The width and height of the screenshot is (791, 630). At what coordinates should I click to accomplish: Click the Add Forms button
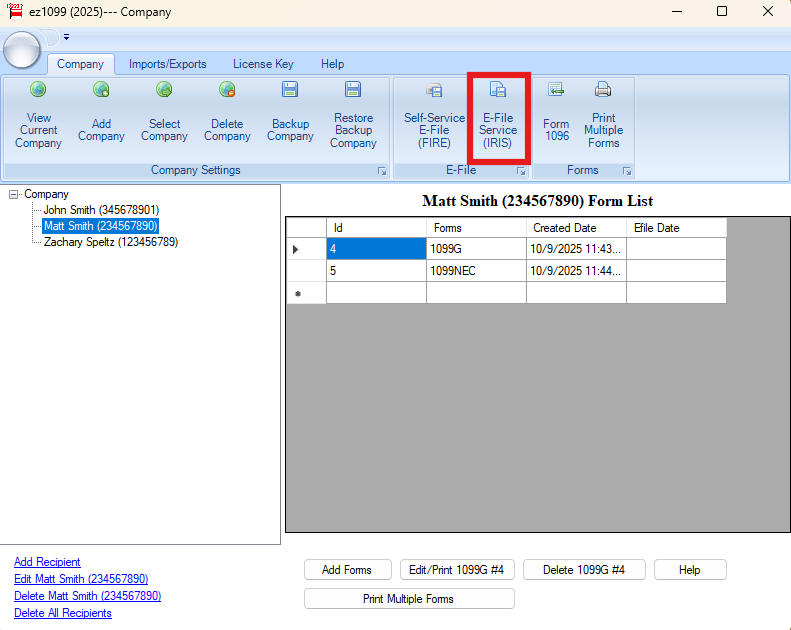(x=346, y=570)
